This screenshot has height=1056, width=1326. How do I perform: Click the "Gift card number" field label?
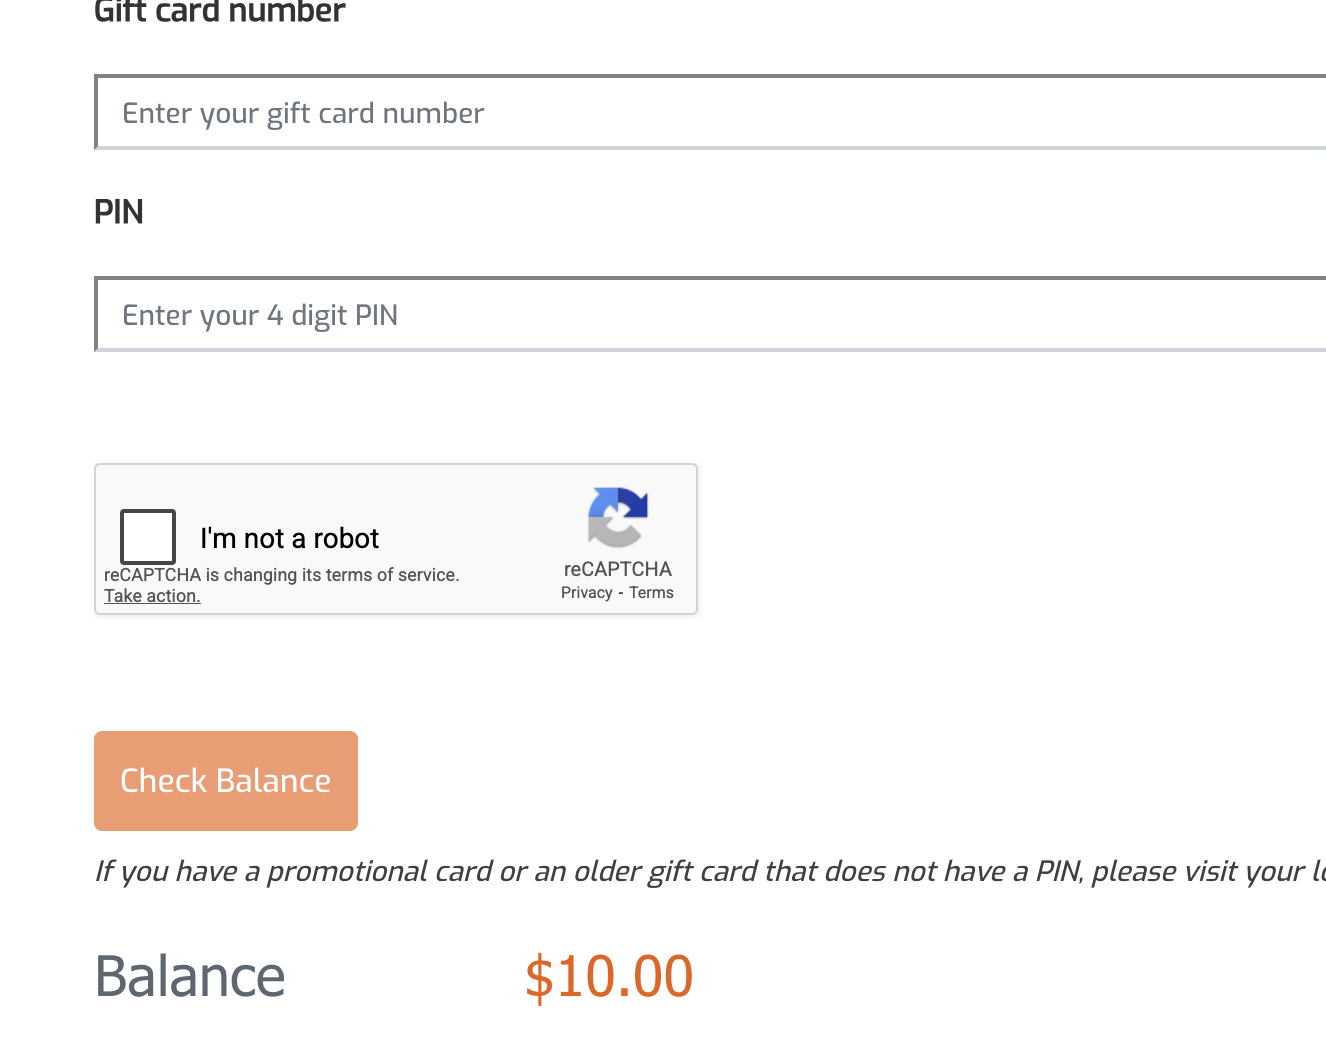pyautogui.click(x=219, y=12)
